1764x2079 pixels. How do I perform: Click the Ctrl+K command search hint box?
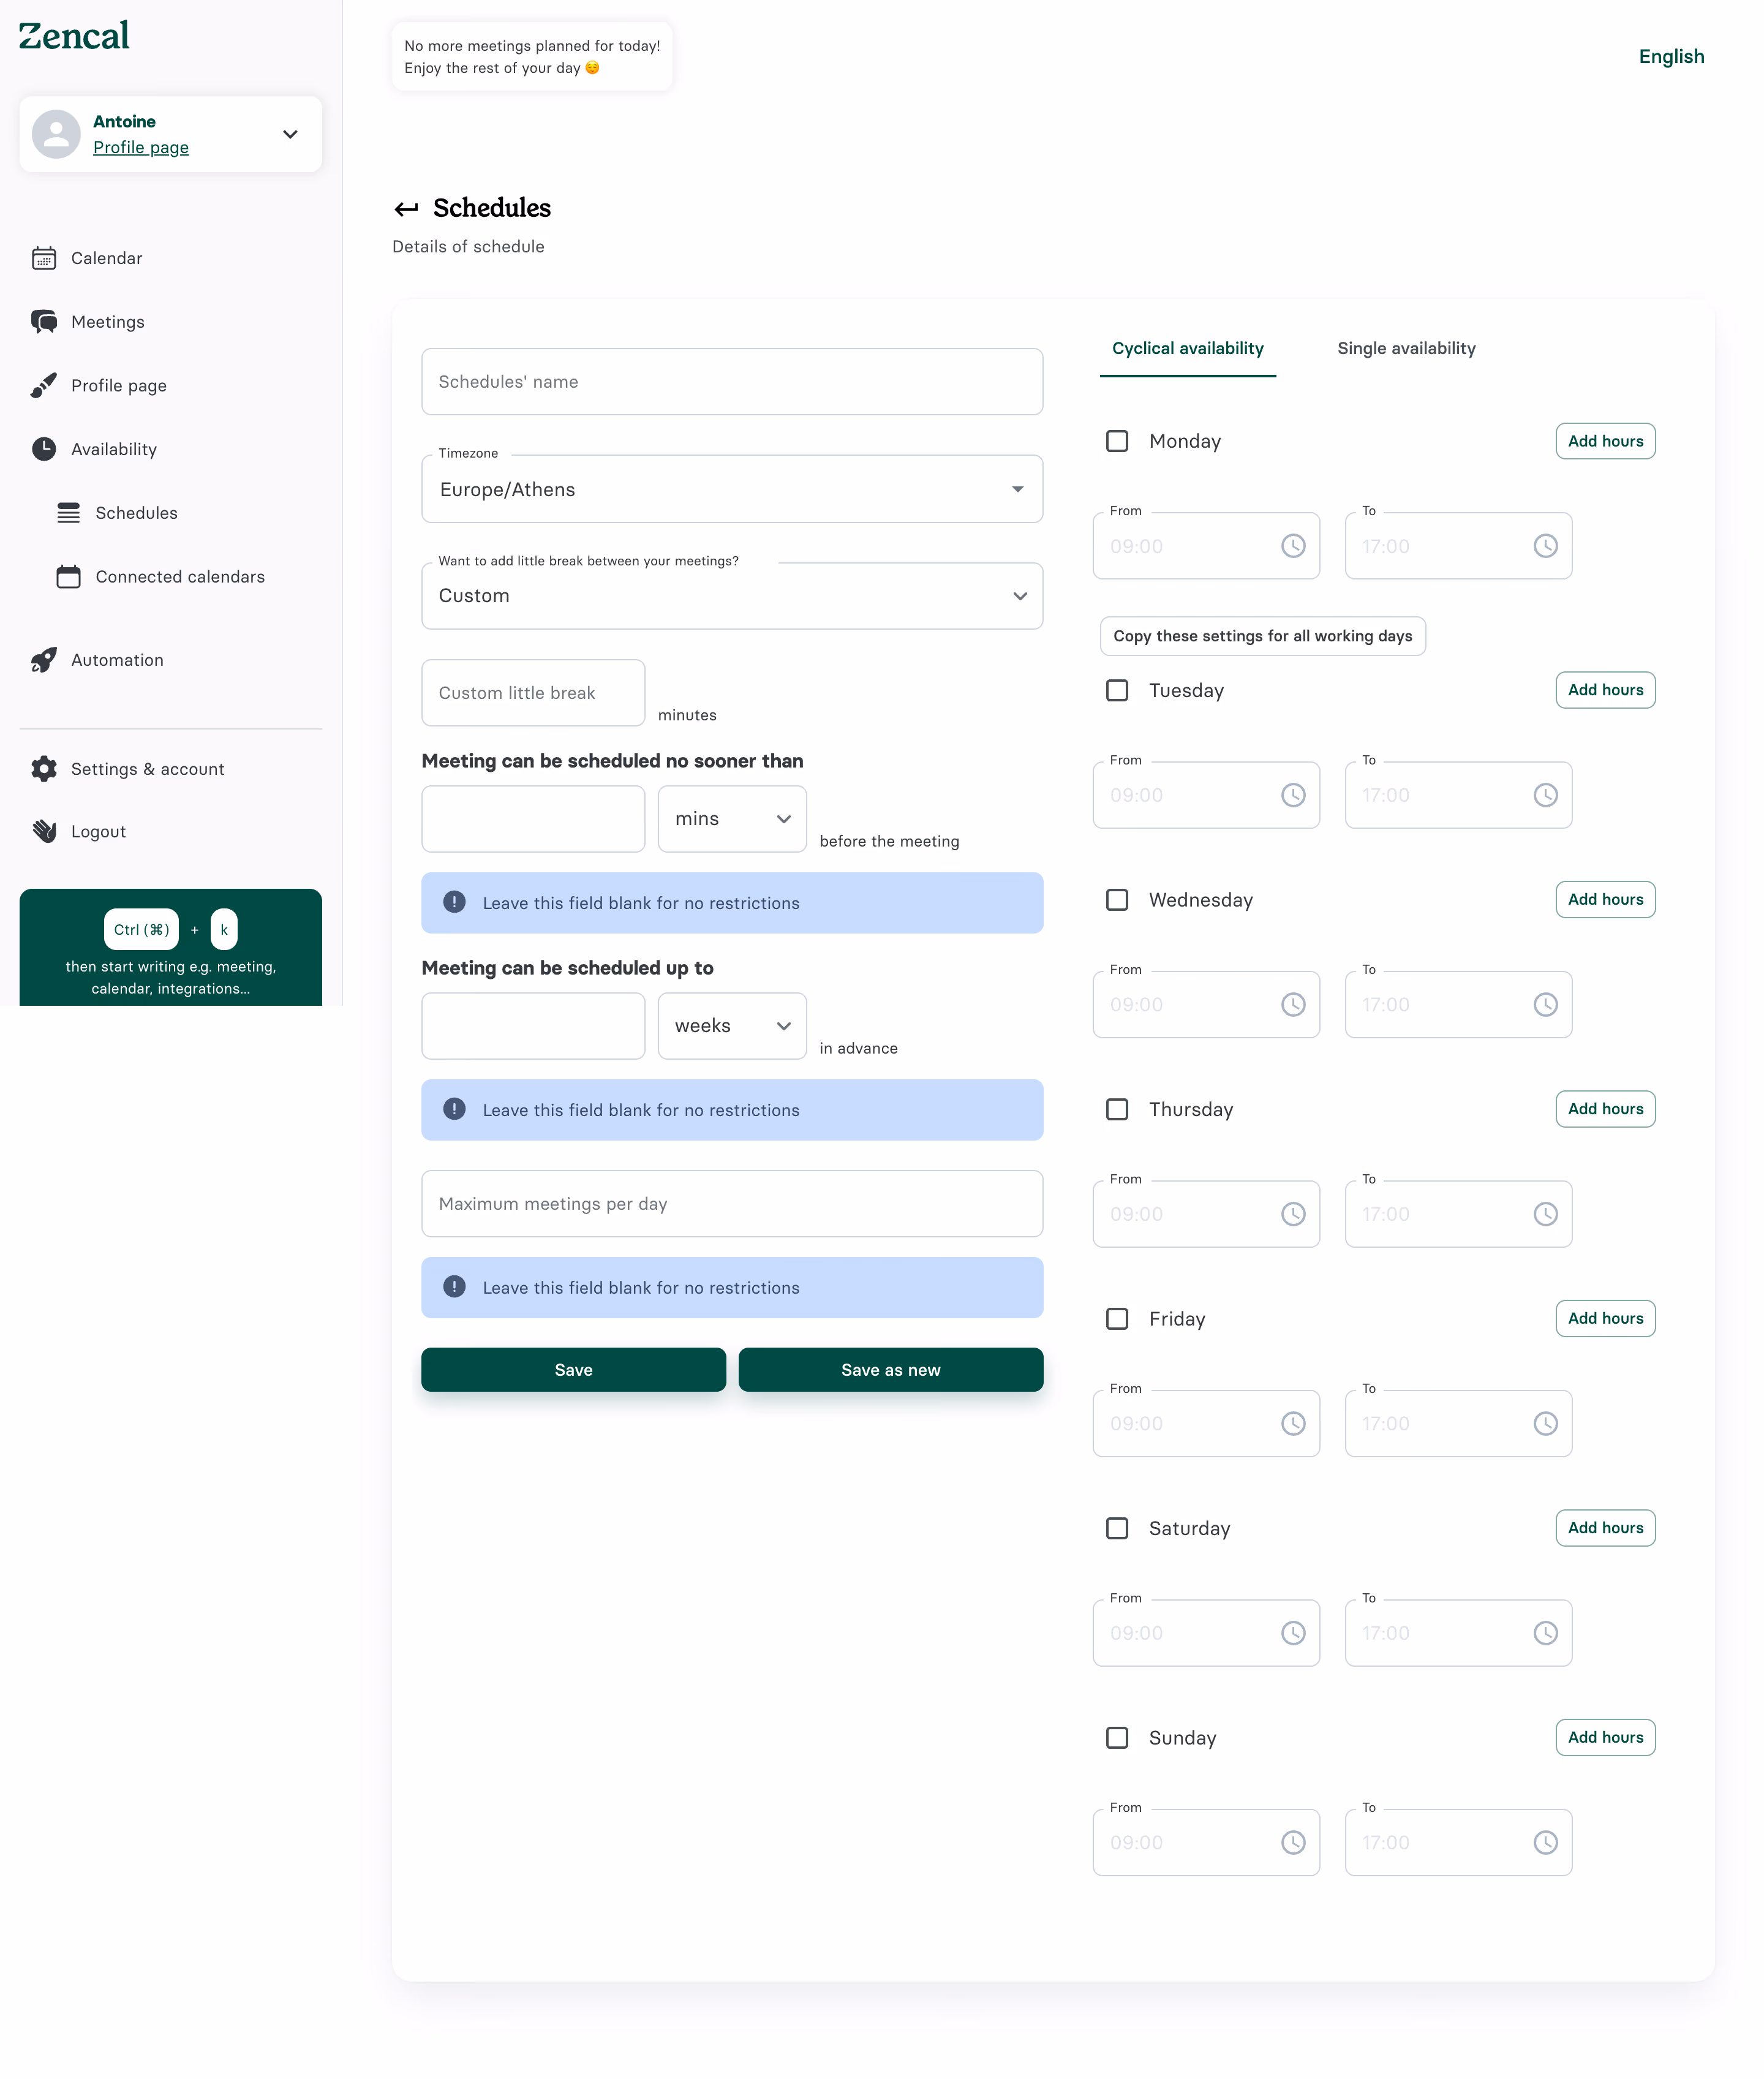click(170, 948)
